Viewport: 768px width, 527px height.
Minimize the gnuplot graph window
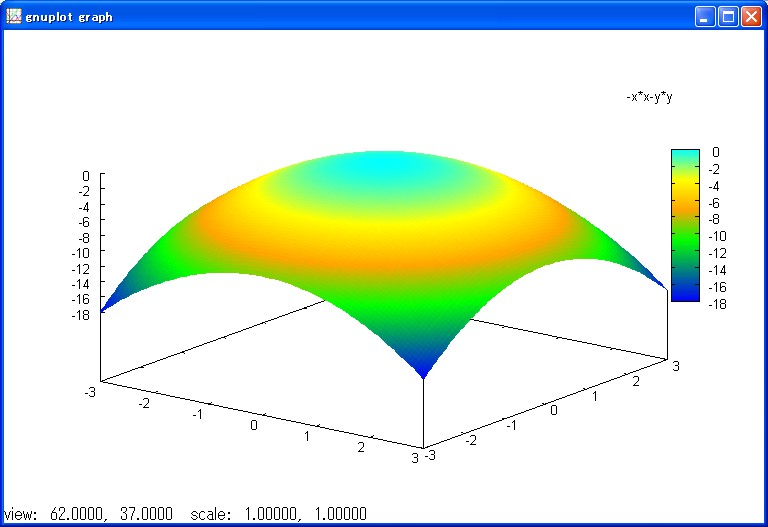[704, 17]
